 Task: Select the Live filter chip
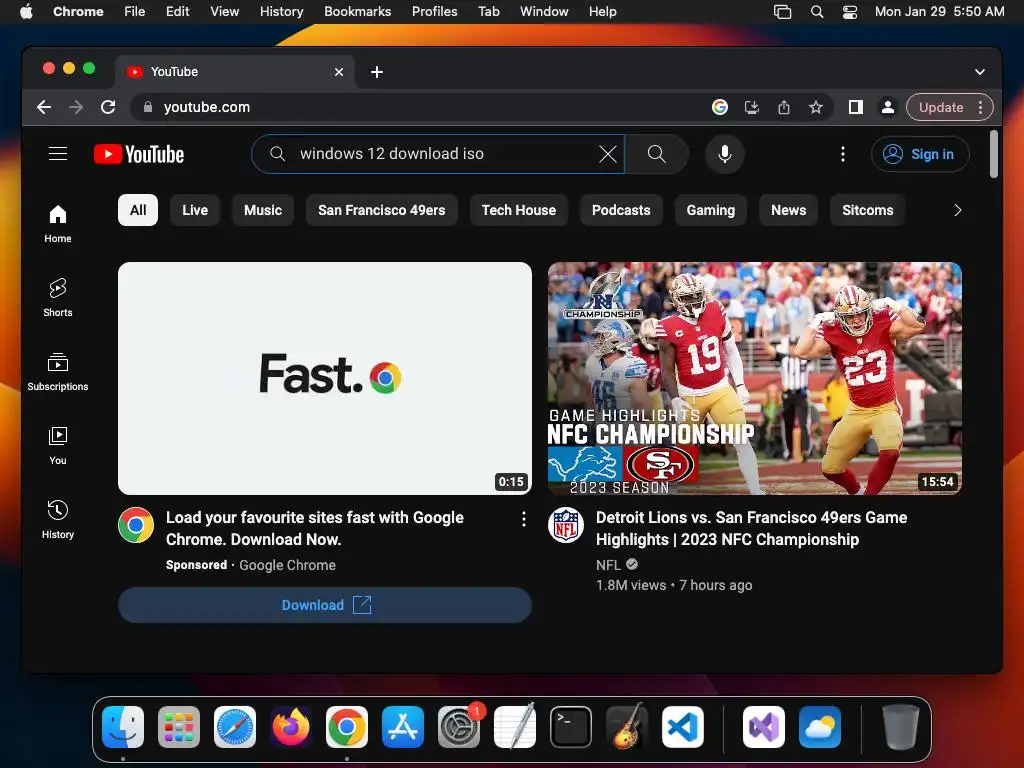tap(195, 210)
